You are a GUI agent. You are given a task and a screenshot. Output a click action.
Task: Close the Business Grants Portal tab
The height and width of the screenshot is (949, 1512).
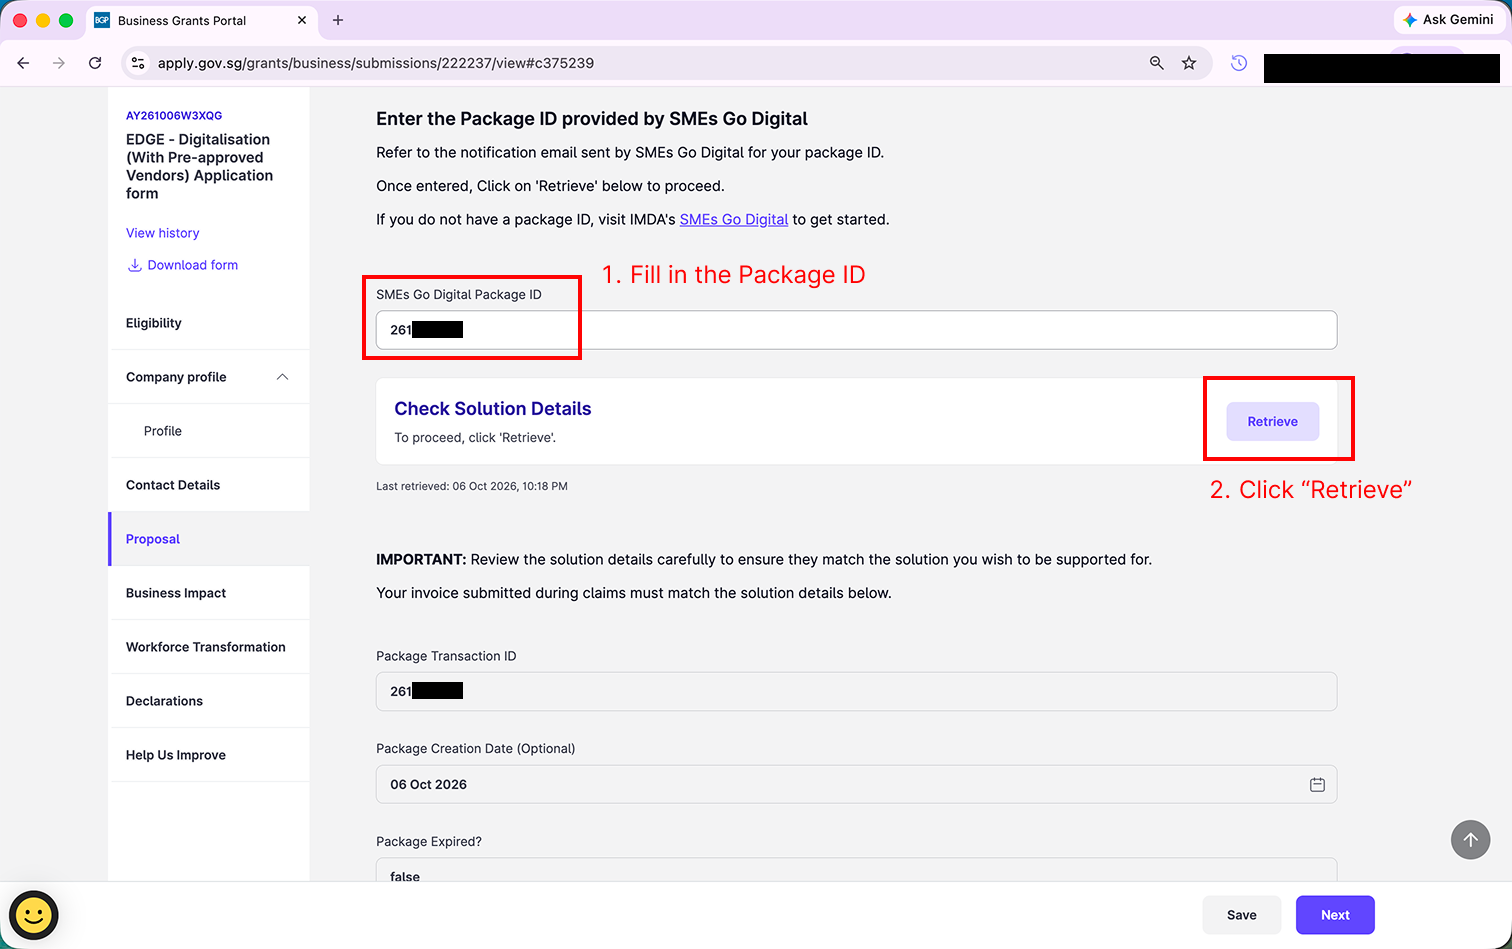point(302,20)
